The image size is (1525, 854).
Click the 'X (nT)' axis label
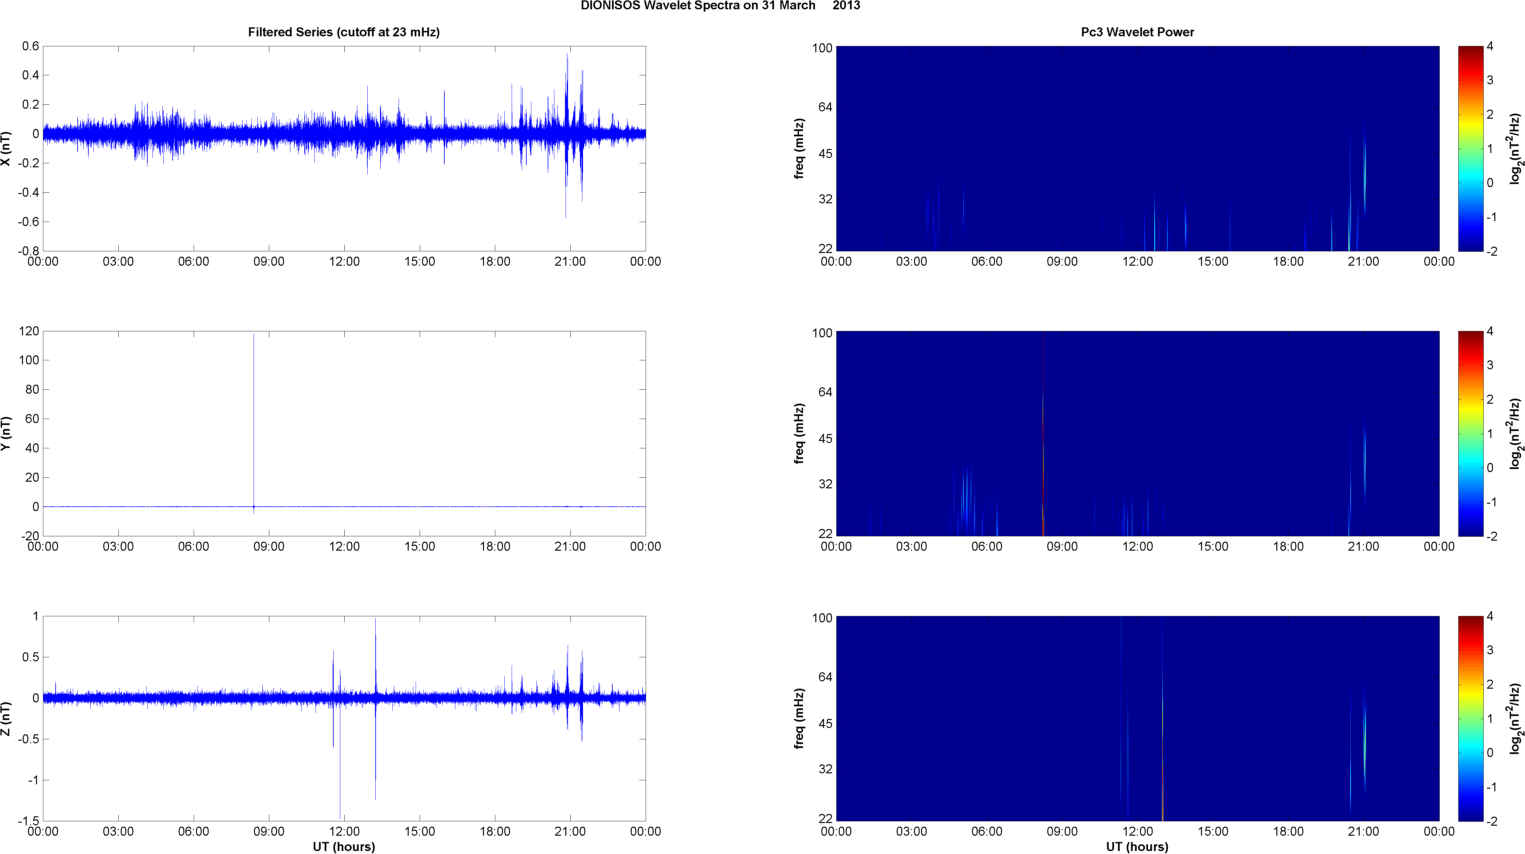pos(7,148)
